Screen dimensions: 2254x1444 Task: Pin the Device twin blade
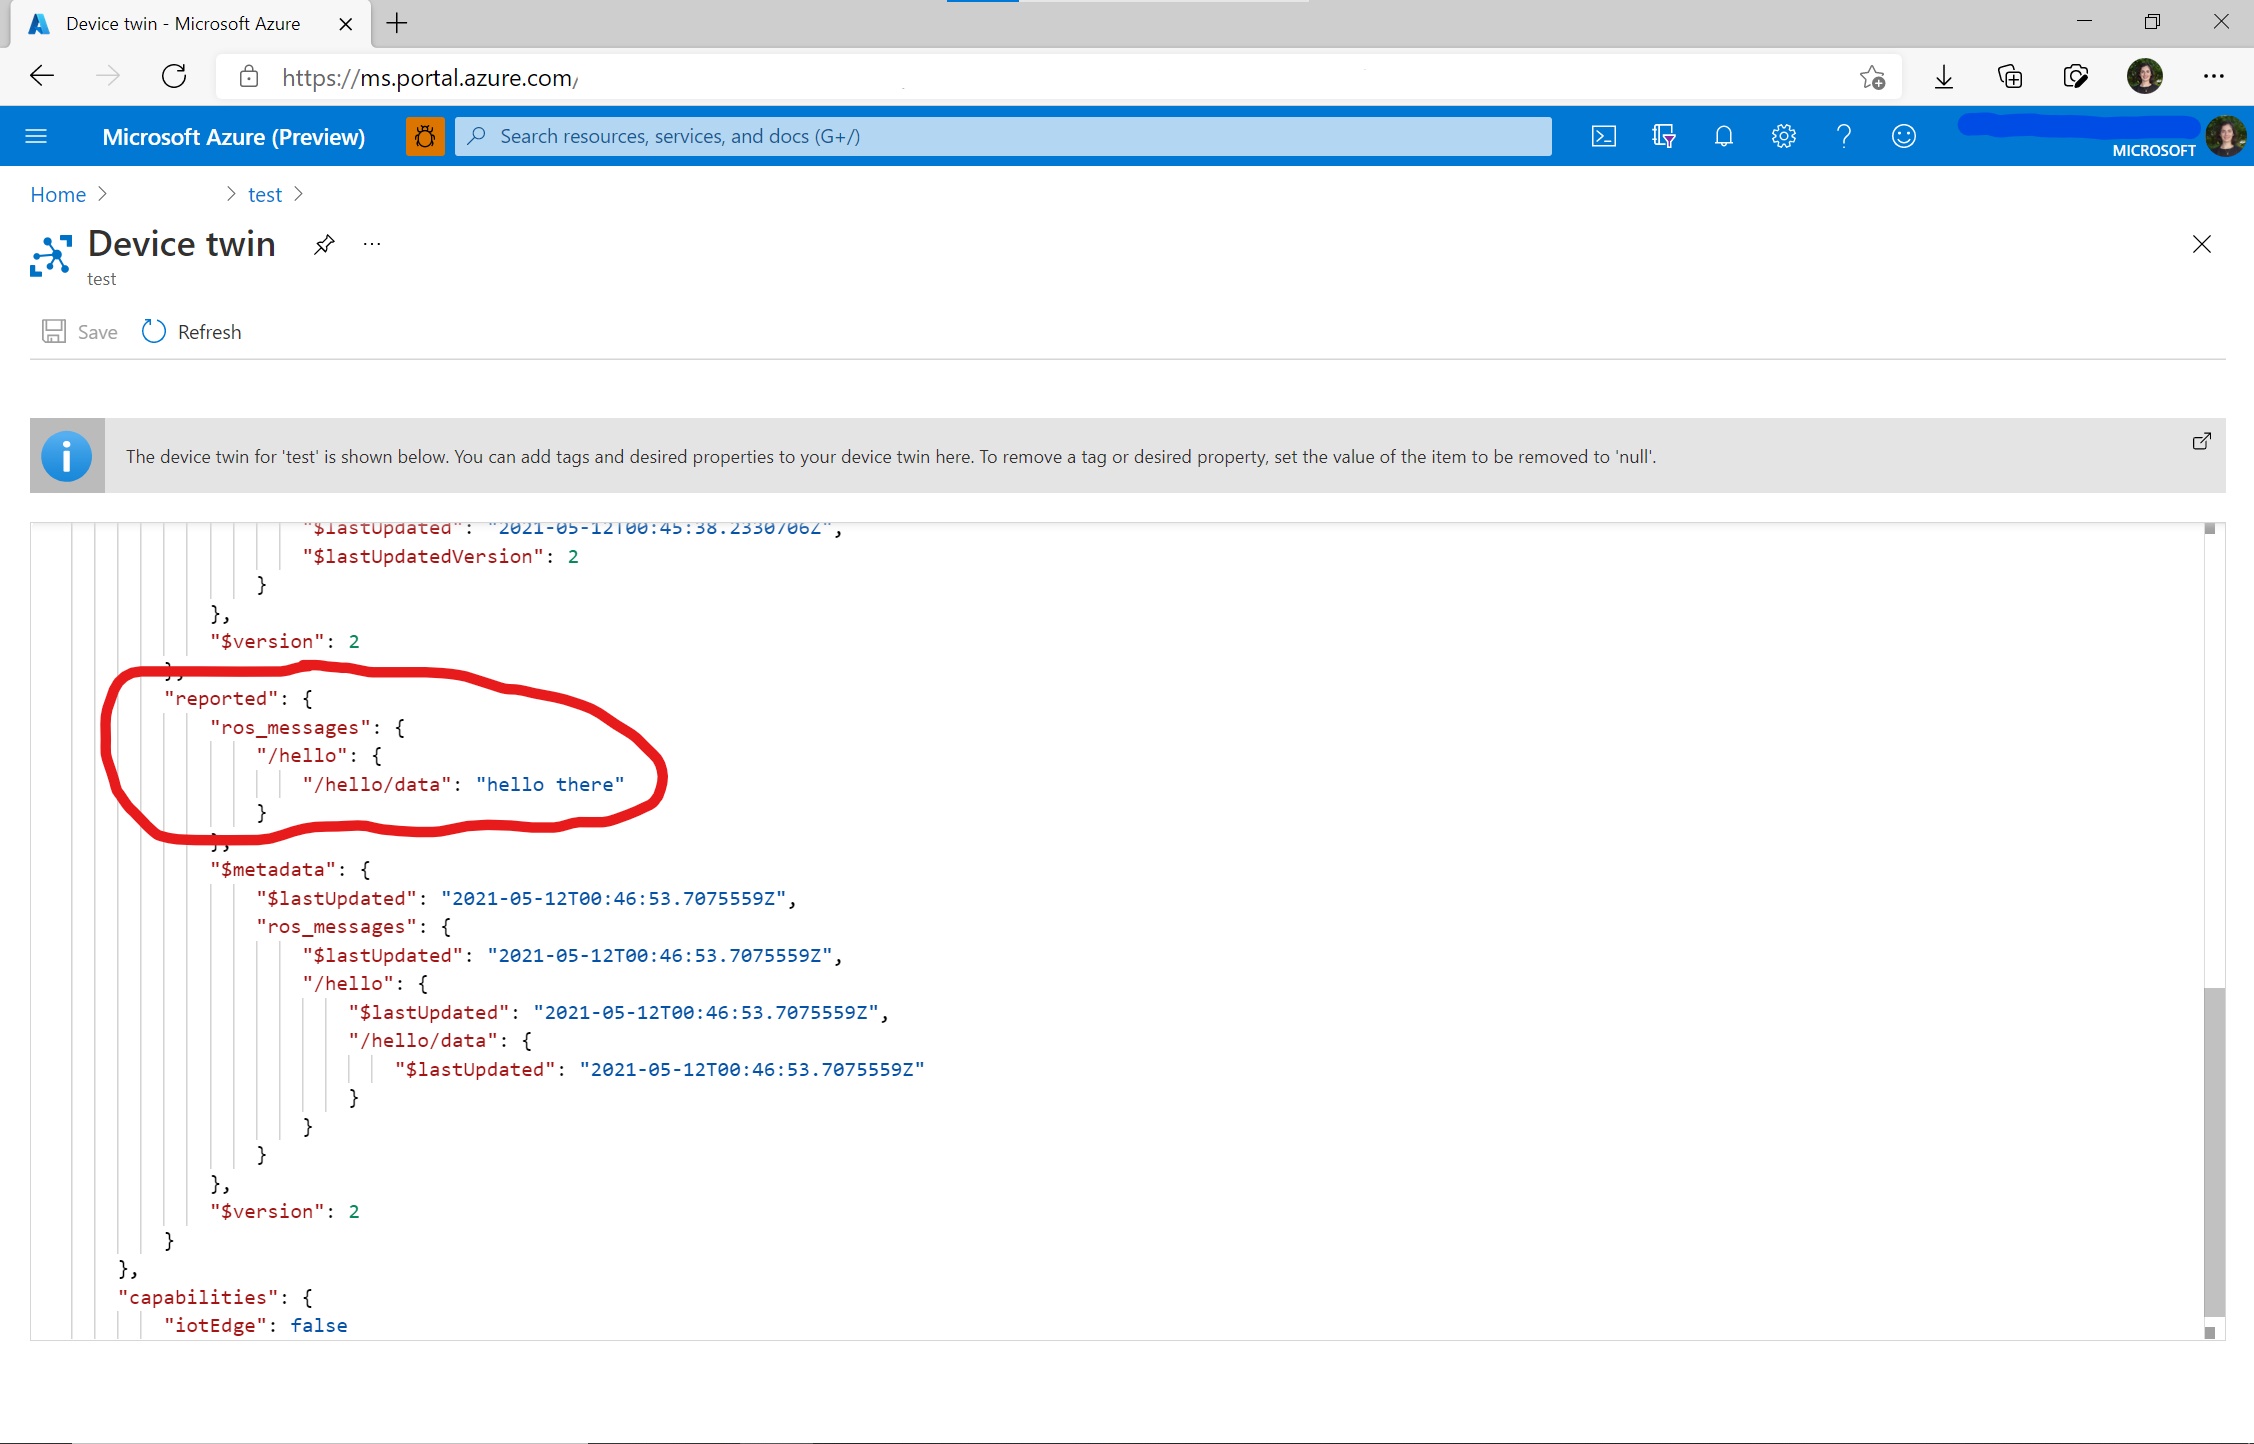click(x=323, y=245)
